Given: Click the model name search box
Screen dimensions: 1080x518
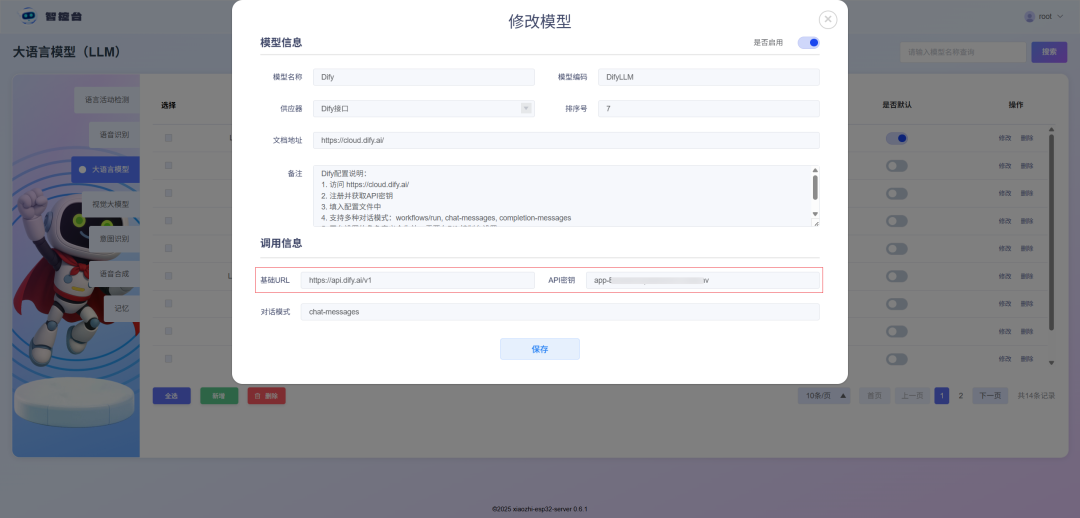Looking at the screenshot, I should [962, 52].
